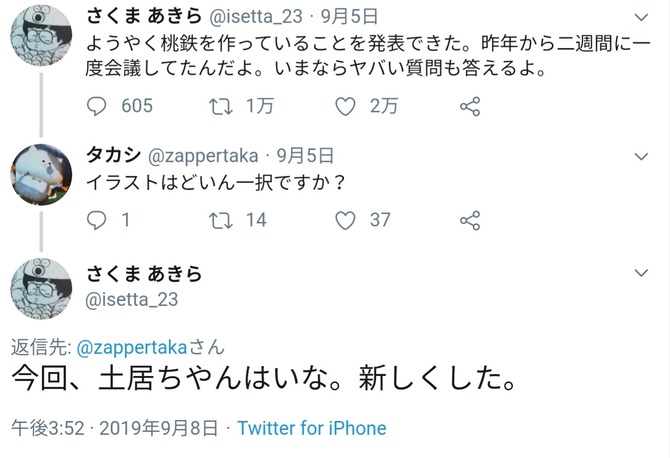Open タカシ's profile picture
The height and width of the screenshot is (458, 670).
[41, 175]
